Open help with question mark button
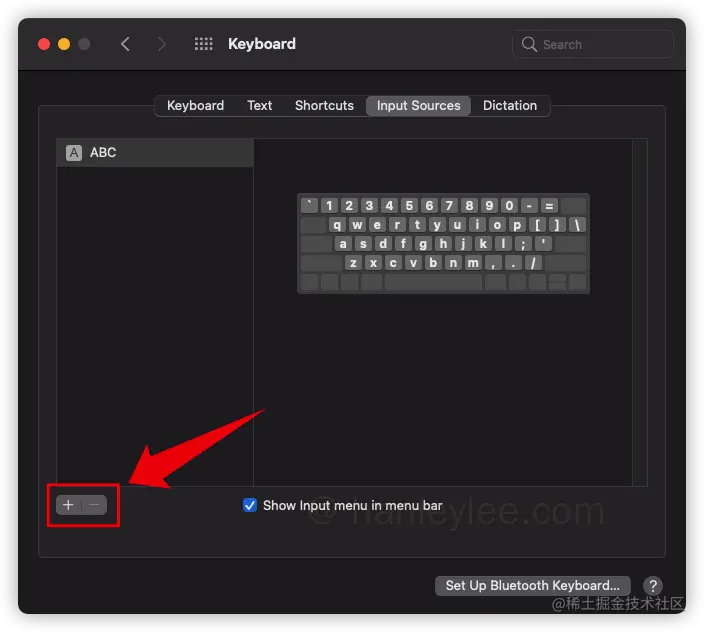The image size is (704, 632). coord(653,585)
